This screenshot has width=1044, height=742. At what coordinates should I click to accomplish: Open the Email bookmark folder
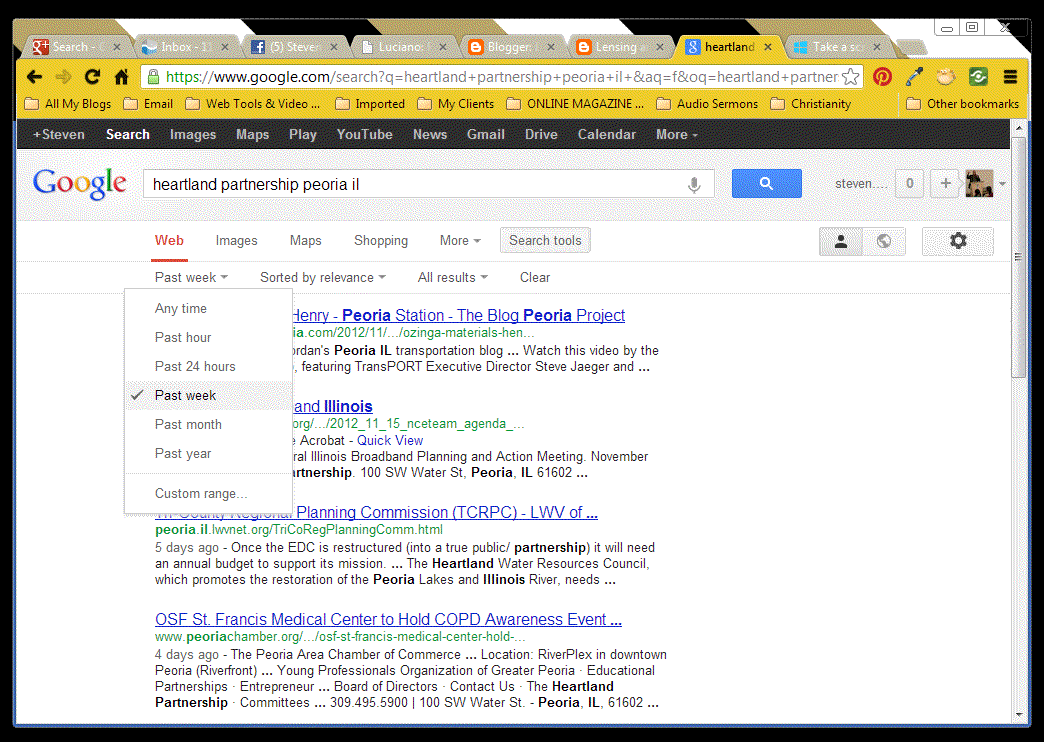tap(148, 104)
